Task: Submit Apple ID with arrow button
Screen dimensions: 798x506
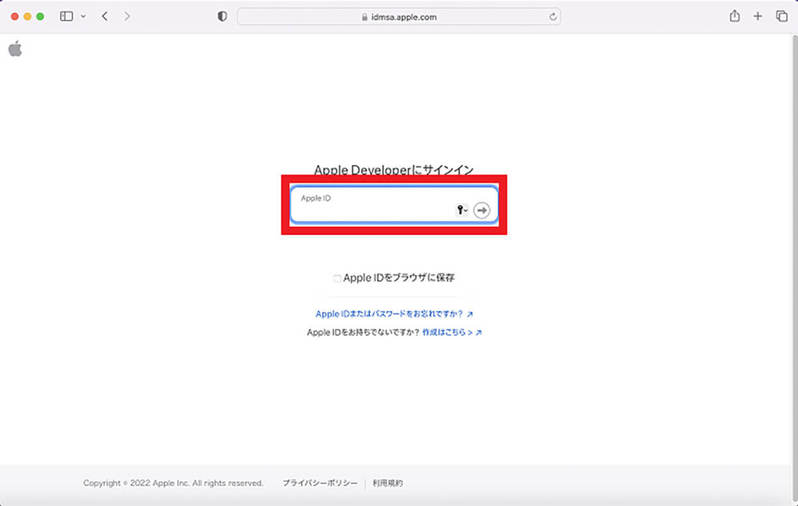Action: coord(481,210)
